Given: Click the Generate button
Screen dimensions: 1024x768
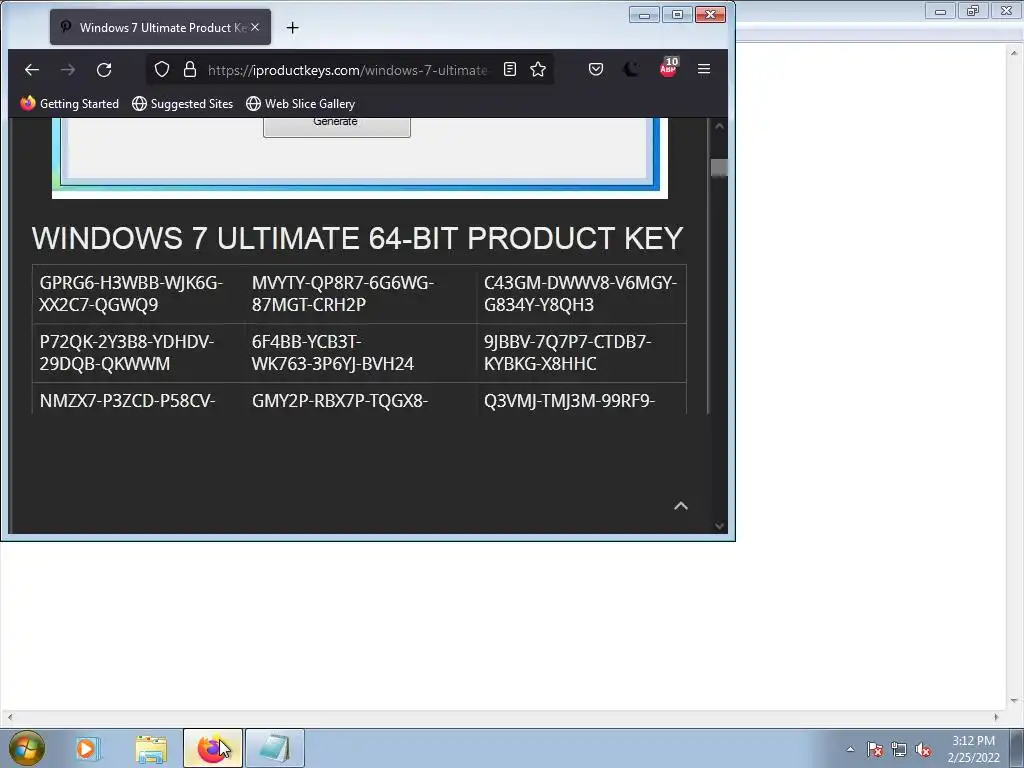Looking at the screenshot, I should click(x=336, y=127).
